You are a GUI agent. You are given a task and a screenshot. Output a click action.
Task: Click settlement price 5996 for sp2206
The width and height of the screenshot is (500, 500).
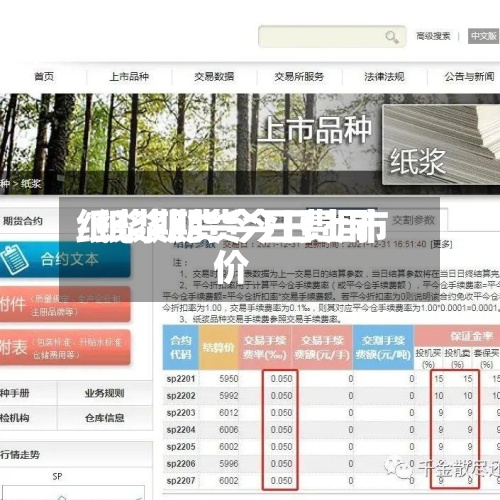(x=229, y=464)
